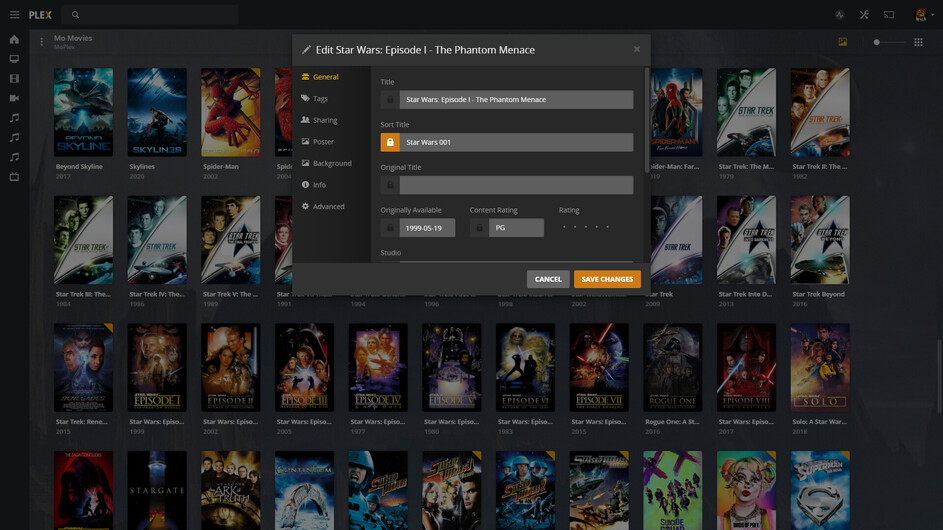Open the account dropdown arrow beside avatar
Image resolution: width=943 pixels, height=530 pixels.
[x=933, y=15]
